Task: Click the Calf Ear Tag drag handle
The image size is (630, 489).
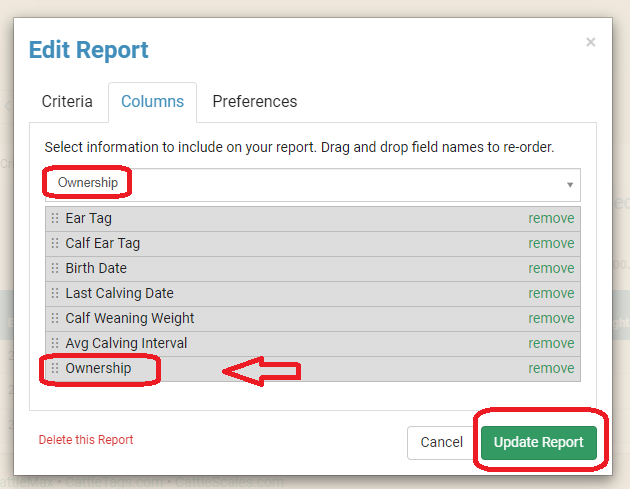Action: 55,243
